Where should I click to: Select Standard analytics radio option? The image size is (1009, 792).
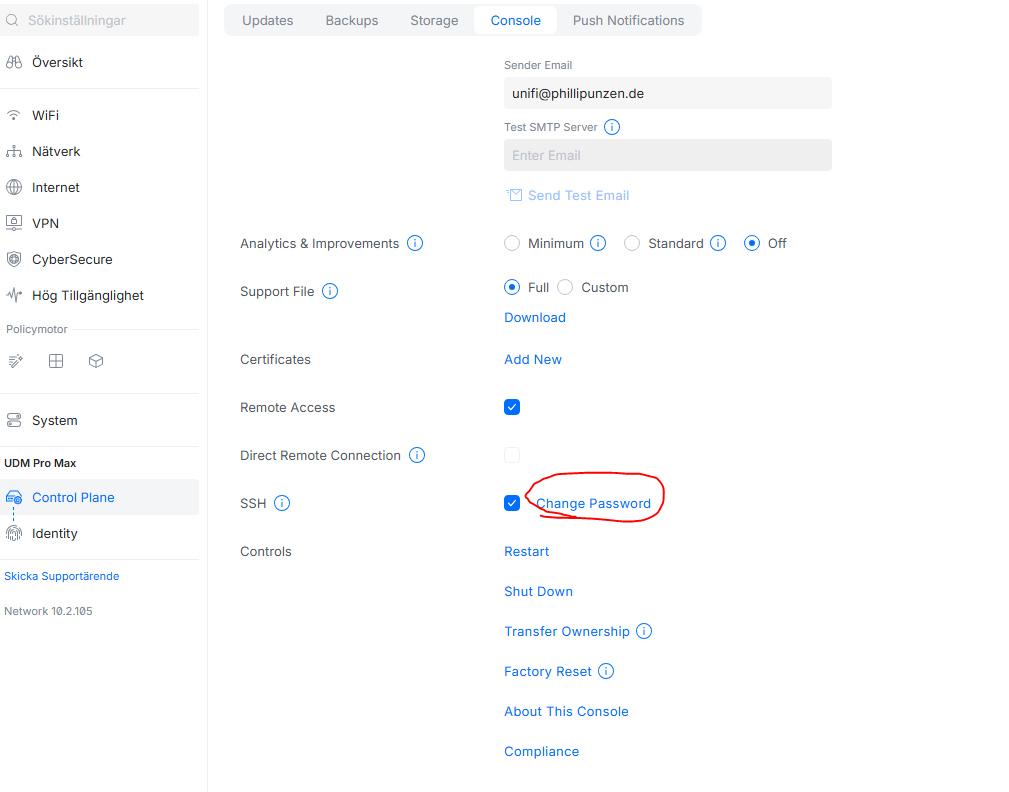pyautogui.click(x=632, y=243)
